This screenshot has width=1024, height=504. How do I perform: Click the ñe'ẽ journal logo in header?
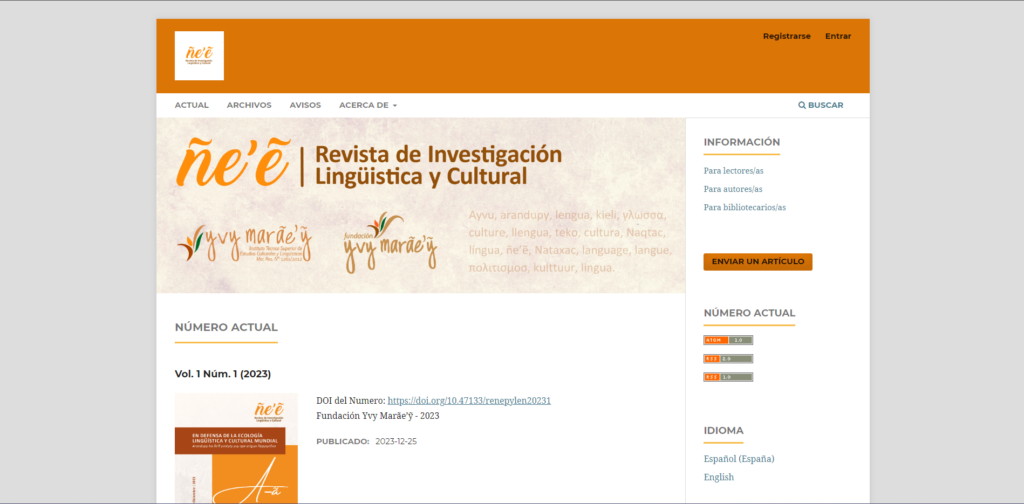tap(199, 56)
